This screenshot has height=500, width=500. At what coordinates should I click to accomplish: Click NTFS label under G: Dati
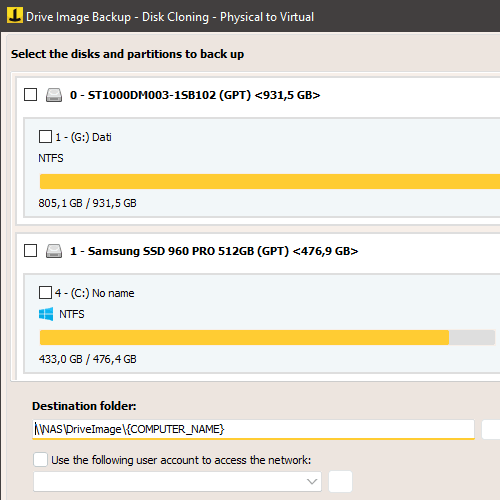[51, 158]
